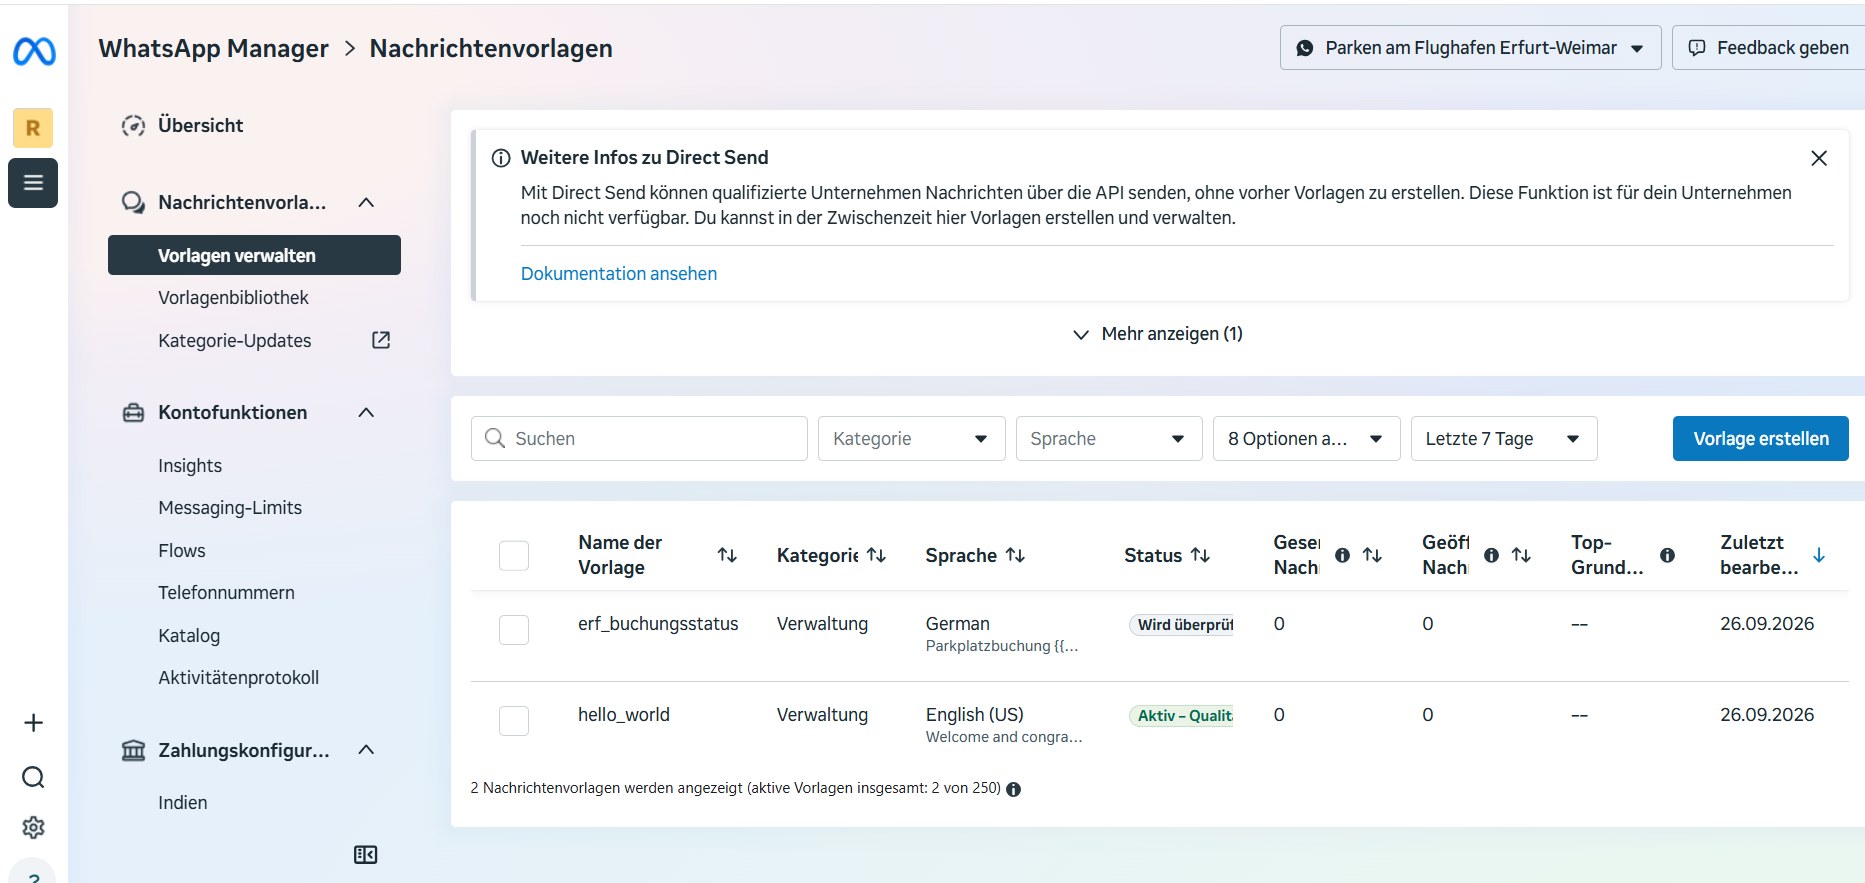This screenshot has height=883, width=1865.
Task: Collapse the Kontofunktionen section chevron
Action: (366, 412)
